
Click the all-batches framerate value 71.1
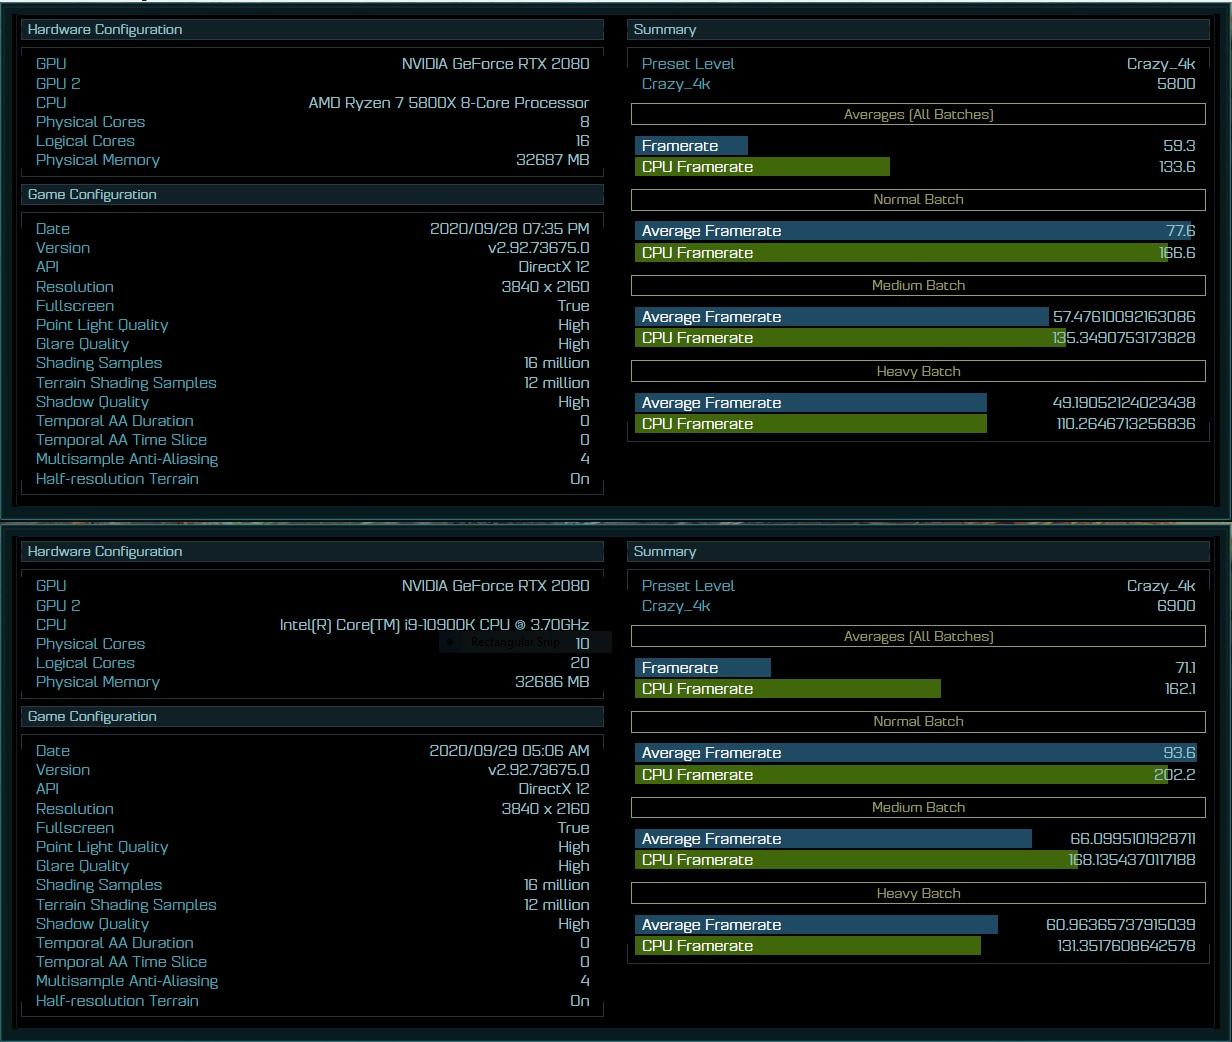pyautogui.click(x=1185, y=668)
